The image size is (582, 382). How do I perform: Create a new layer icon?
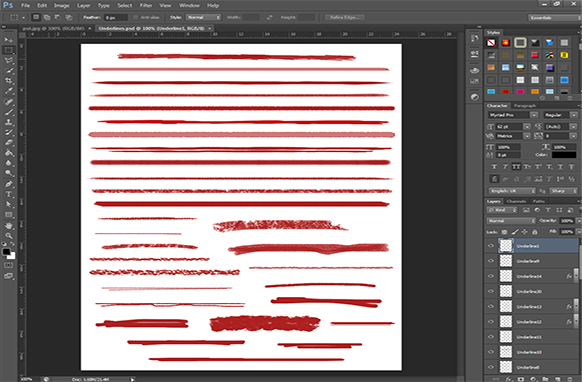pyautogui.click(x=557, y=379)
